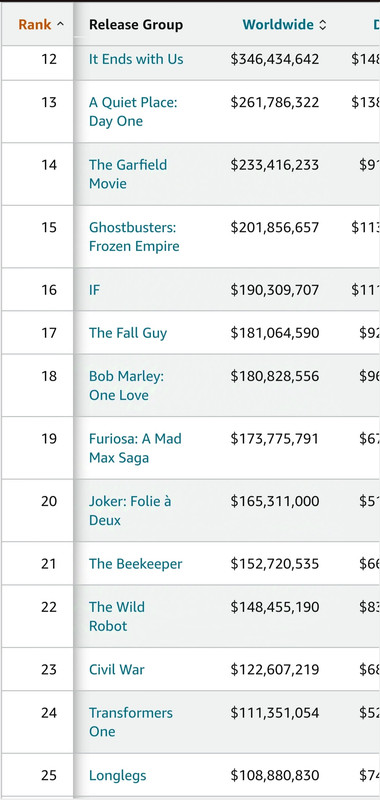Select Ghostbusters: Frozen Empire link
This screenshot has width=380, height=800.
pyautogui.click(x=134, y=237)
